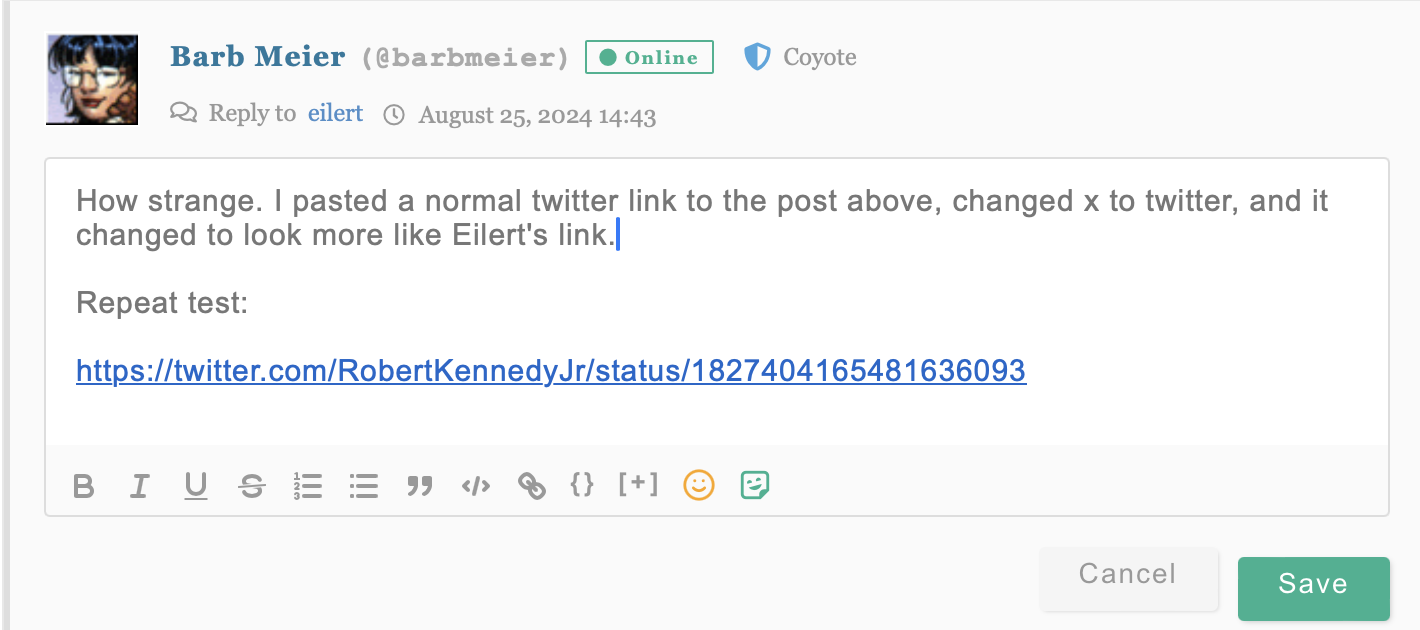The width and height of the screenshot is (1420, 630).
Task: Open eilert's profile from Reply to
Action: click(335, 114)
